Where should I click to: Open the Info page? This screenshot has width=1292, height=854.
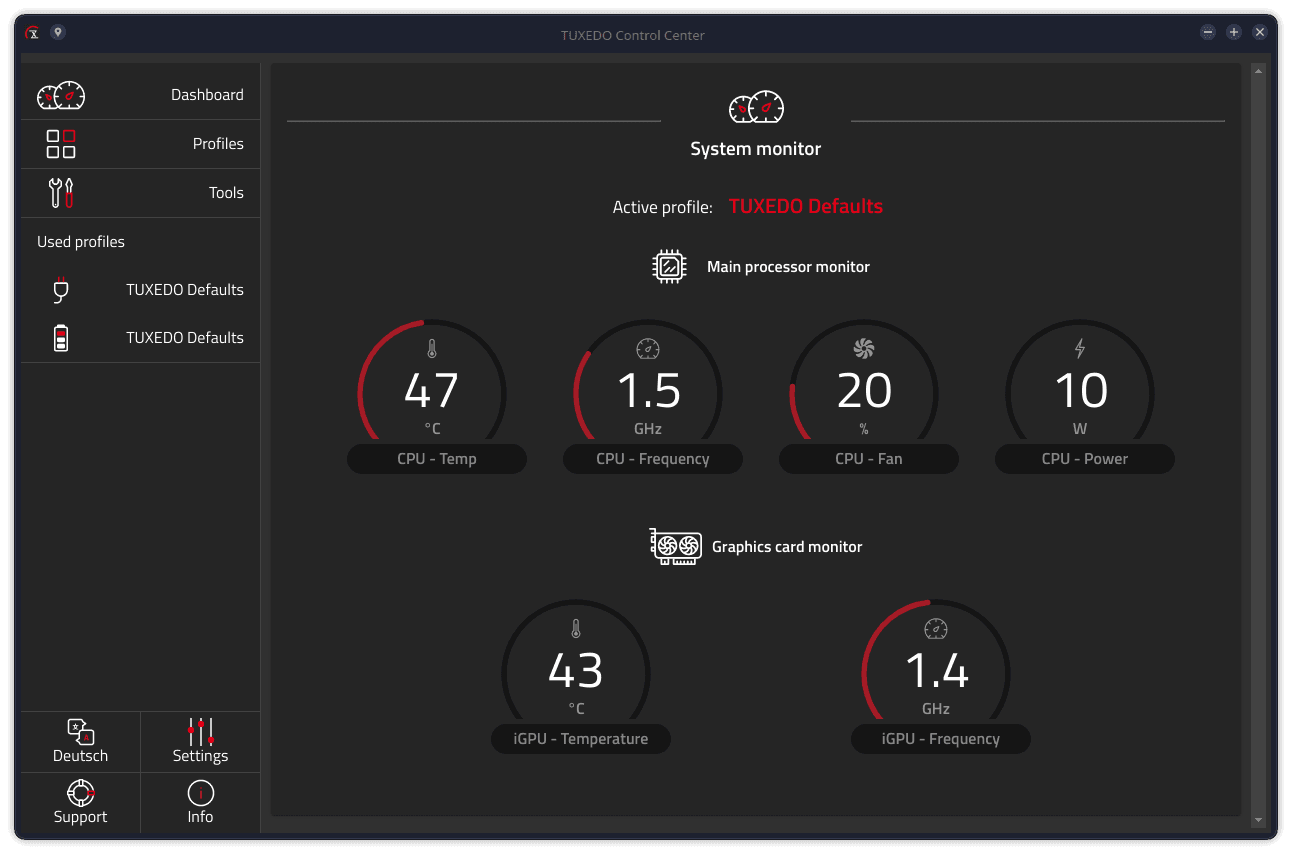pyautogui.click(x=200, y=803)
